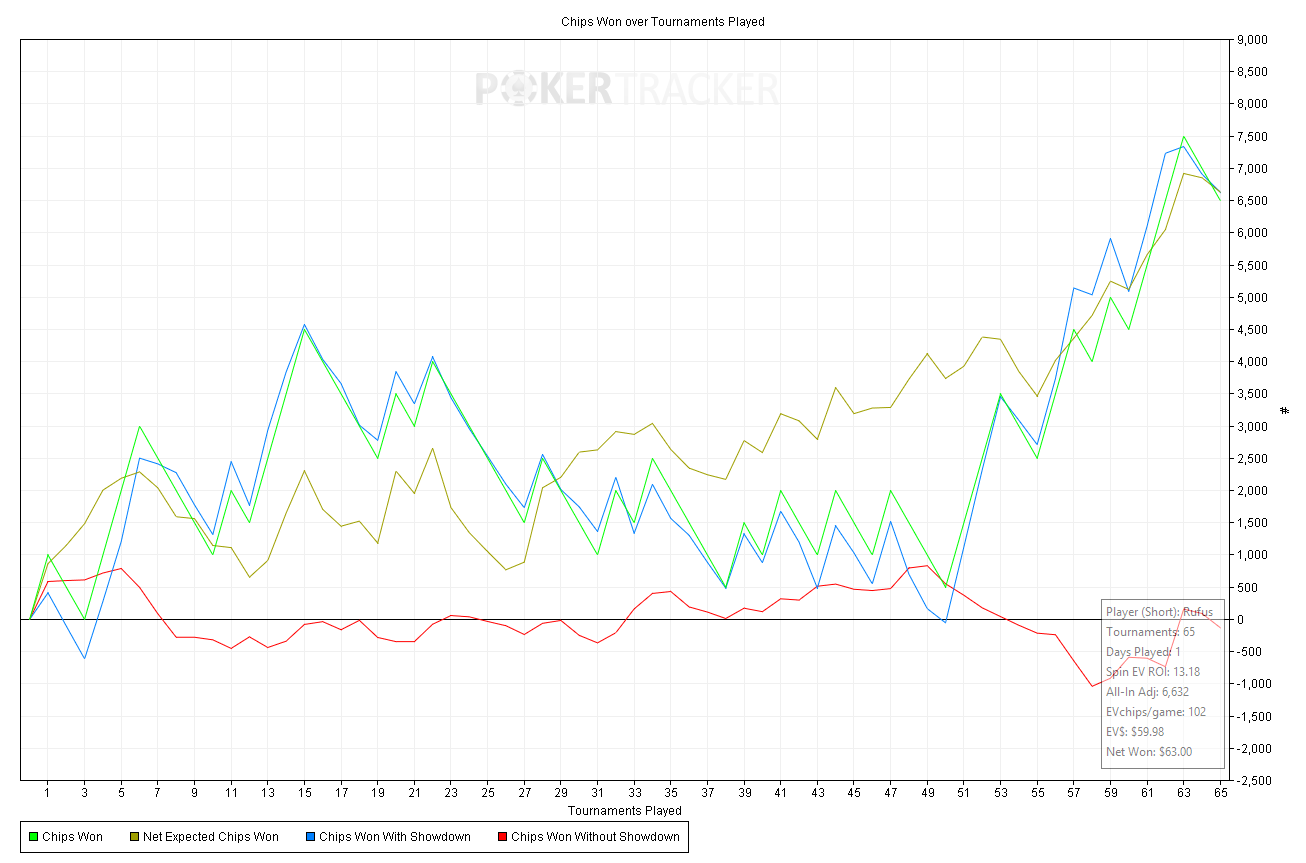Select the 'Chips Won' legend label
This screenshot has width=1306, height=863.
coord(72,837)
